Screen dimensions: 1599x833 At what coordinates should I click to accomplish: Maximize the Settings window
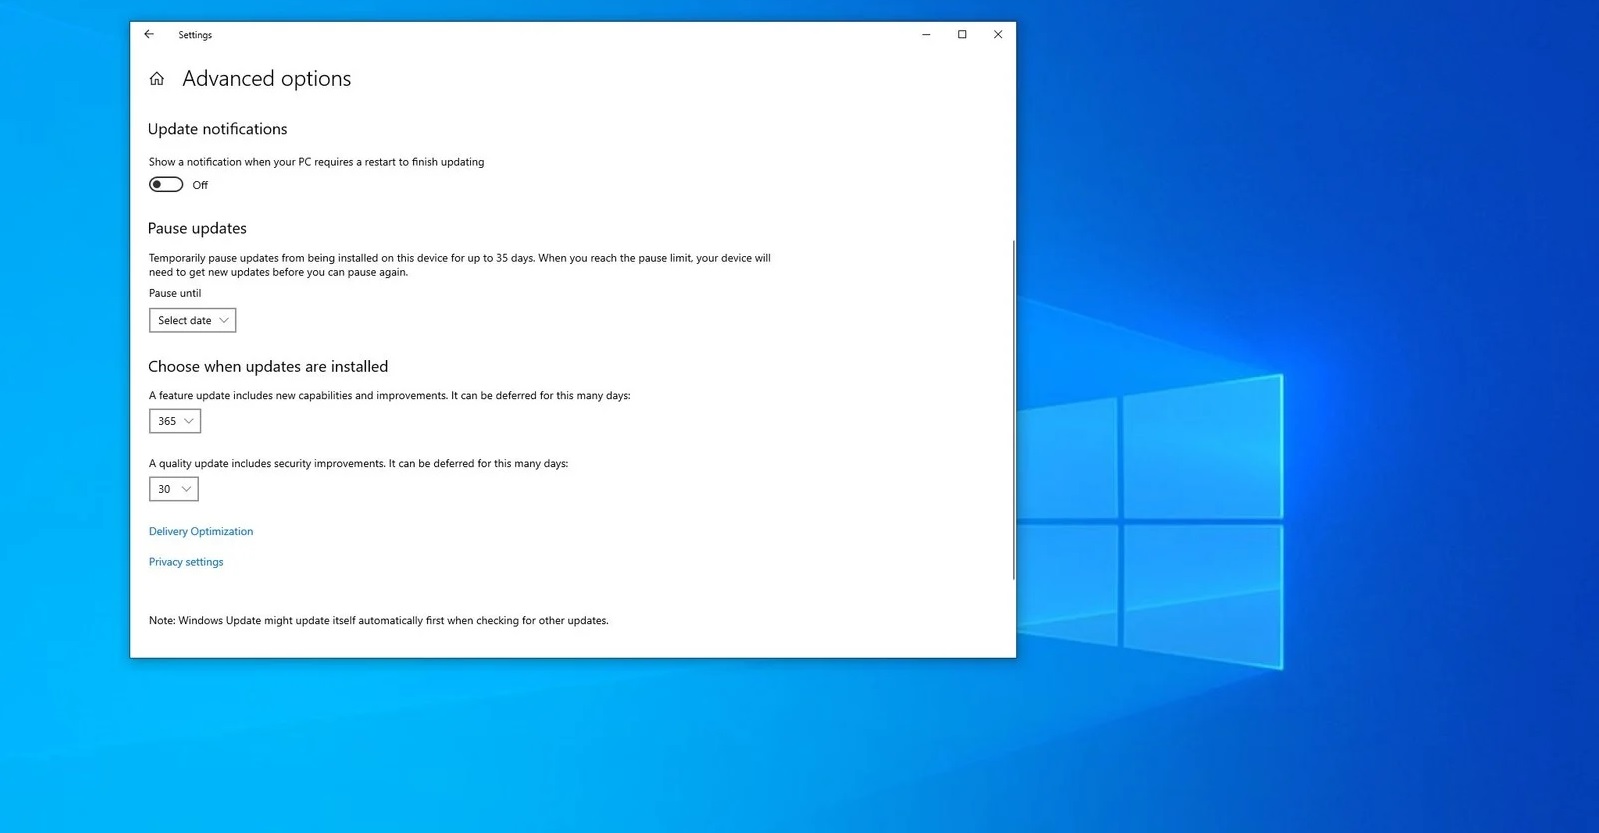click(962, 34)
